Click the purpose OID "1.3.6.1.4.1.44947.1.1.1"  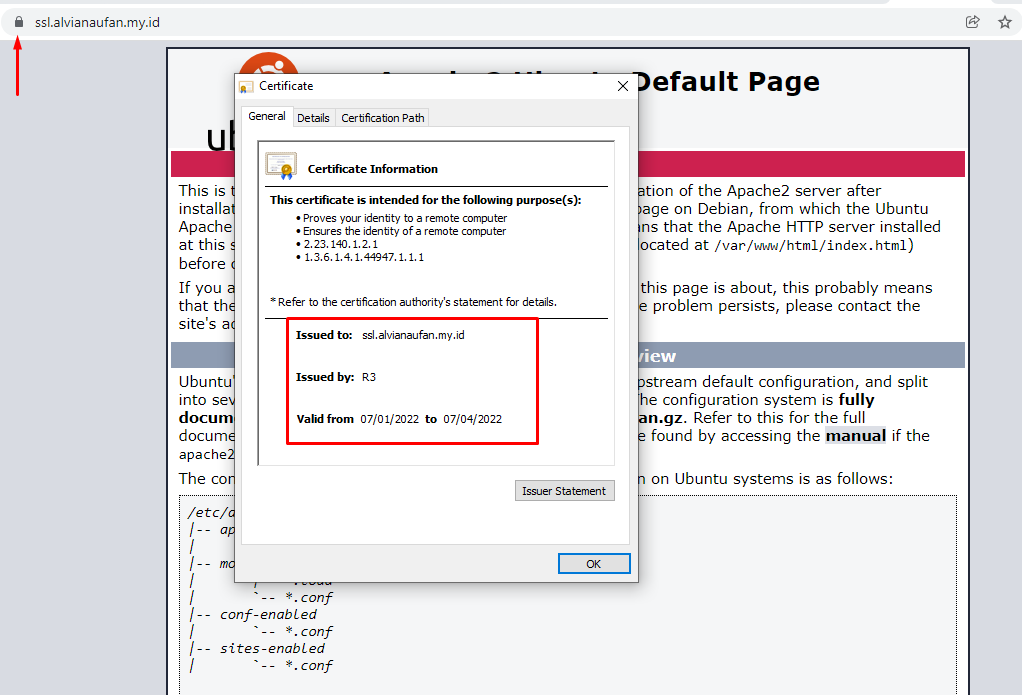coord(364,258)
